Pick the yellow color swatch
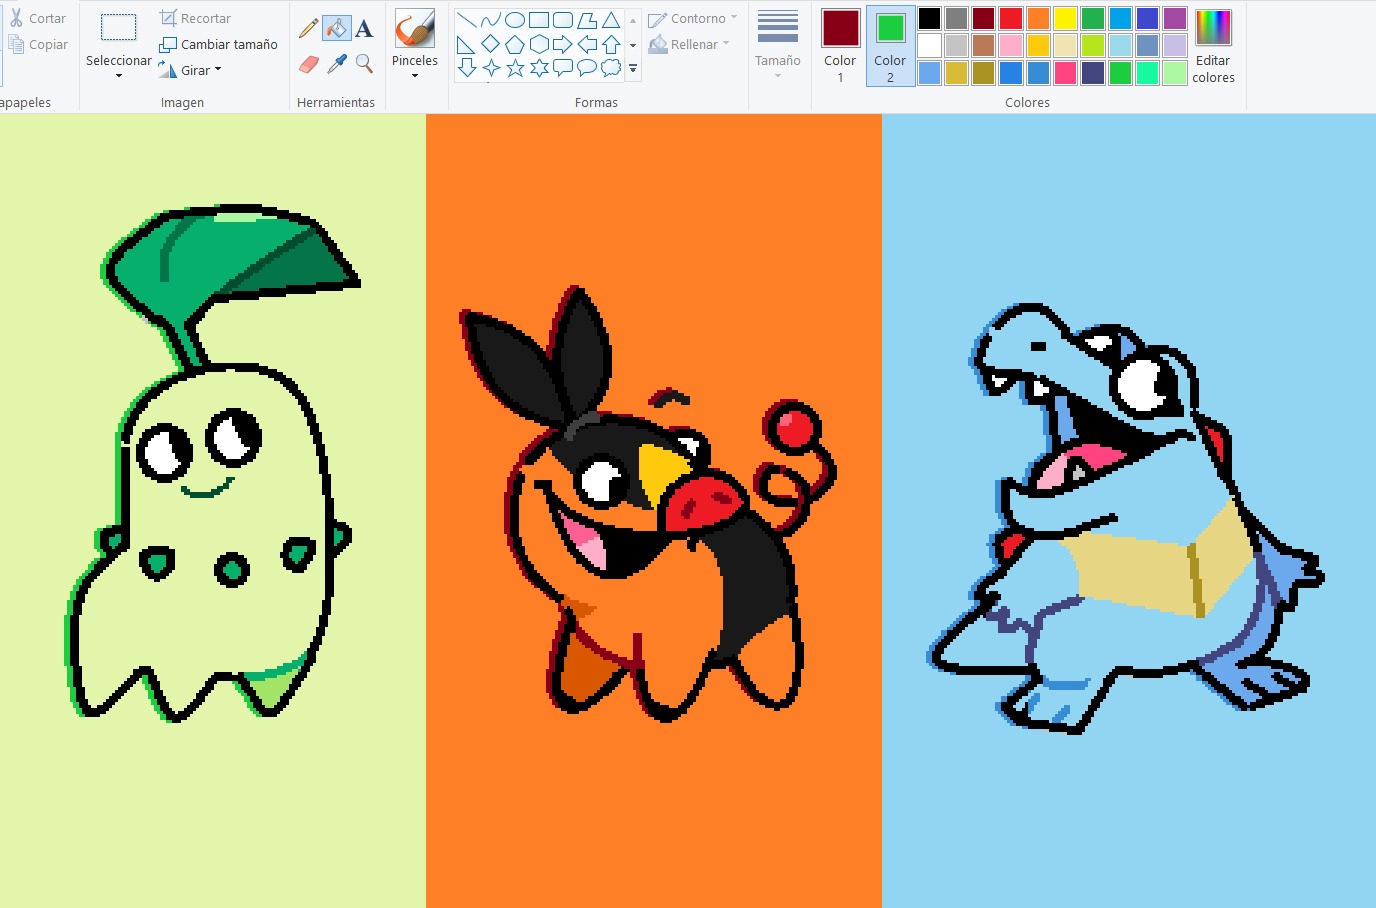1376x908 pixels. (x=1066, y=19)
